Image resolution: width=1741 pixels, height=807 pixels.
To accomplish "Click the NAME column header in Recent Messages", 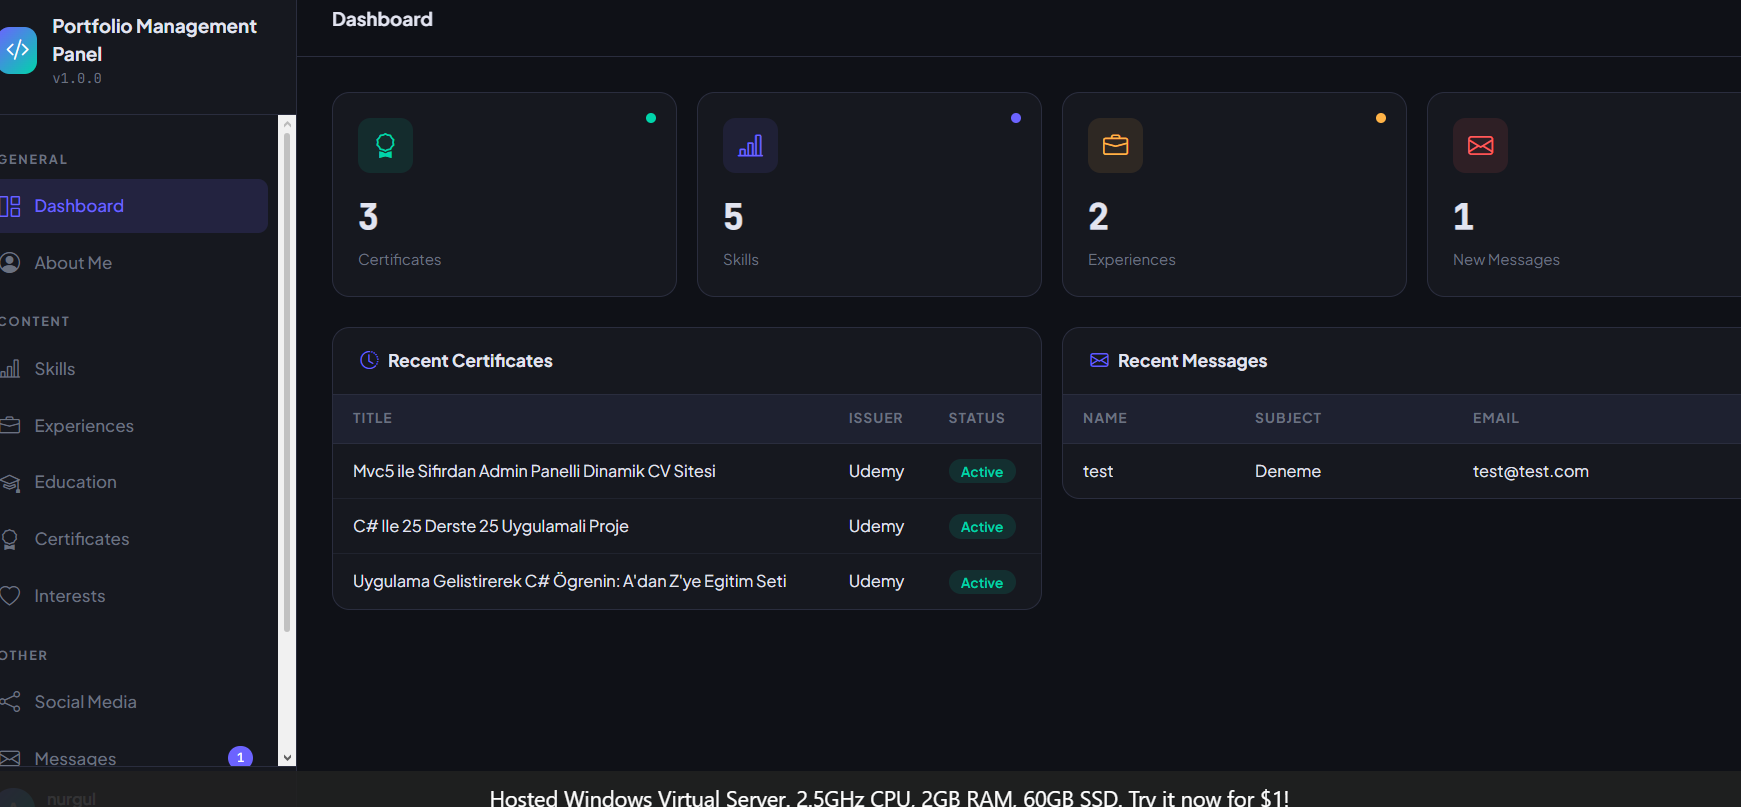I will pos(1105,418).
